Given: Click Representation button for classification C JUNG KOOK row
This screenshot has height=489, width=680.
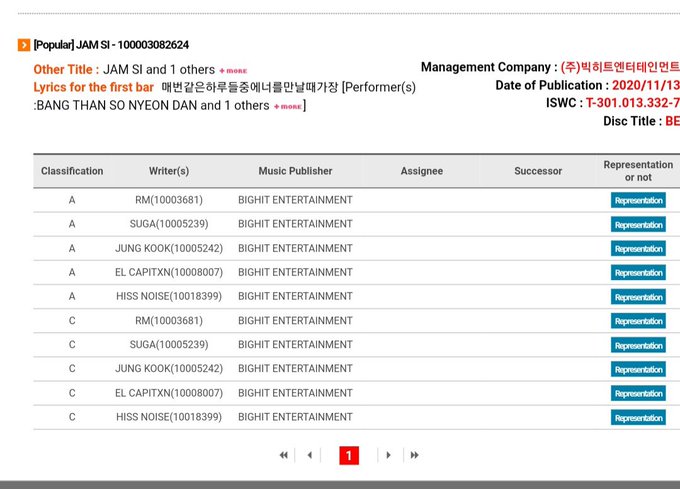Looking at the screenshot, I should click(x=638, y=369).
